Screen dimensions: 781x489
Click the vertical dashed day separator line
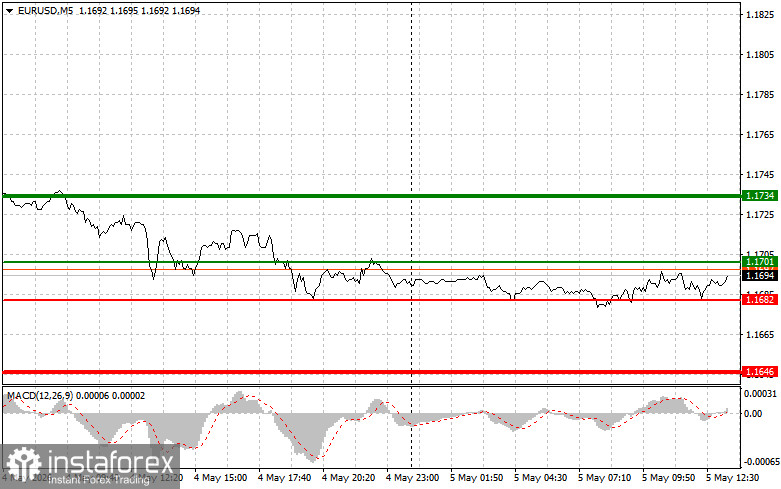[411, 199]
